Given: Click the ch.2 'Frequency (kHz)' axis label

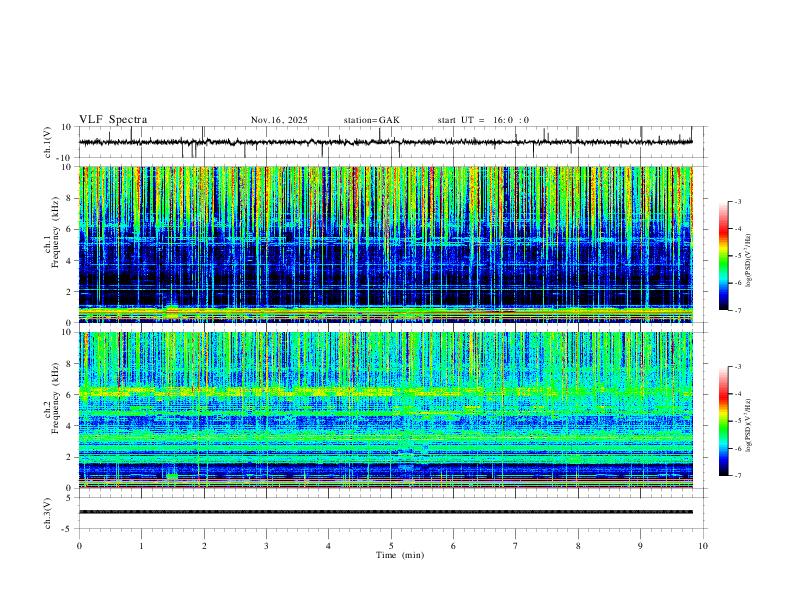Looking at the screenshot, I should click(55, 398).
